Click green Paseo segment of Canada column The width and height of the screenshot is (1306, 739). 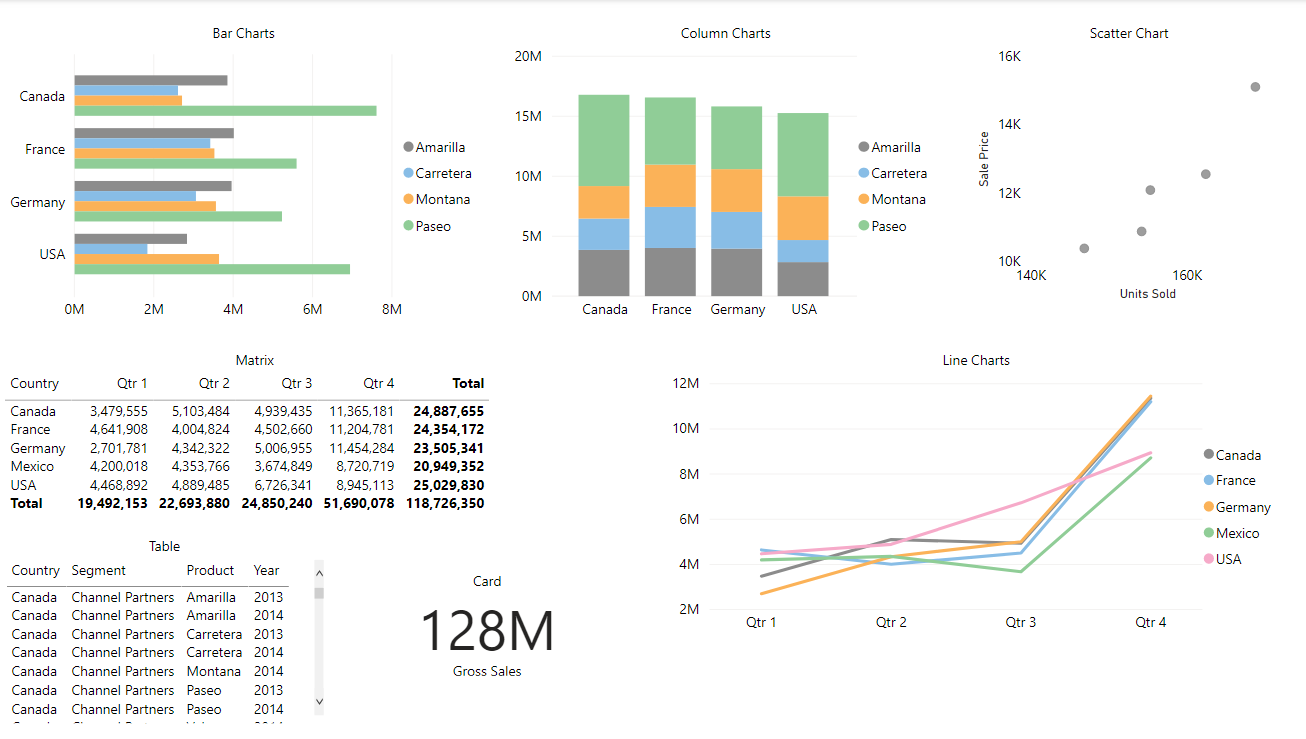point(604,140)
